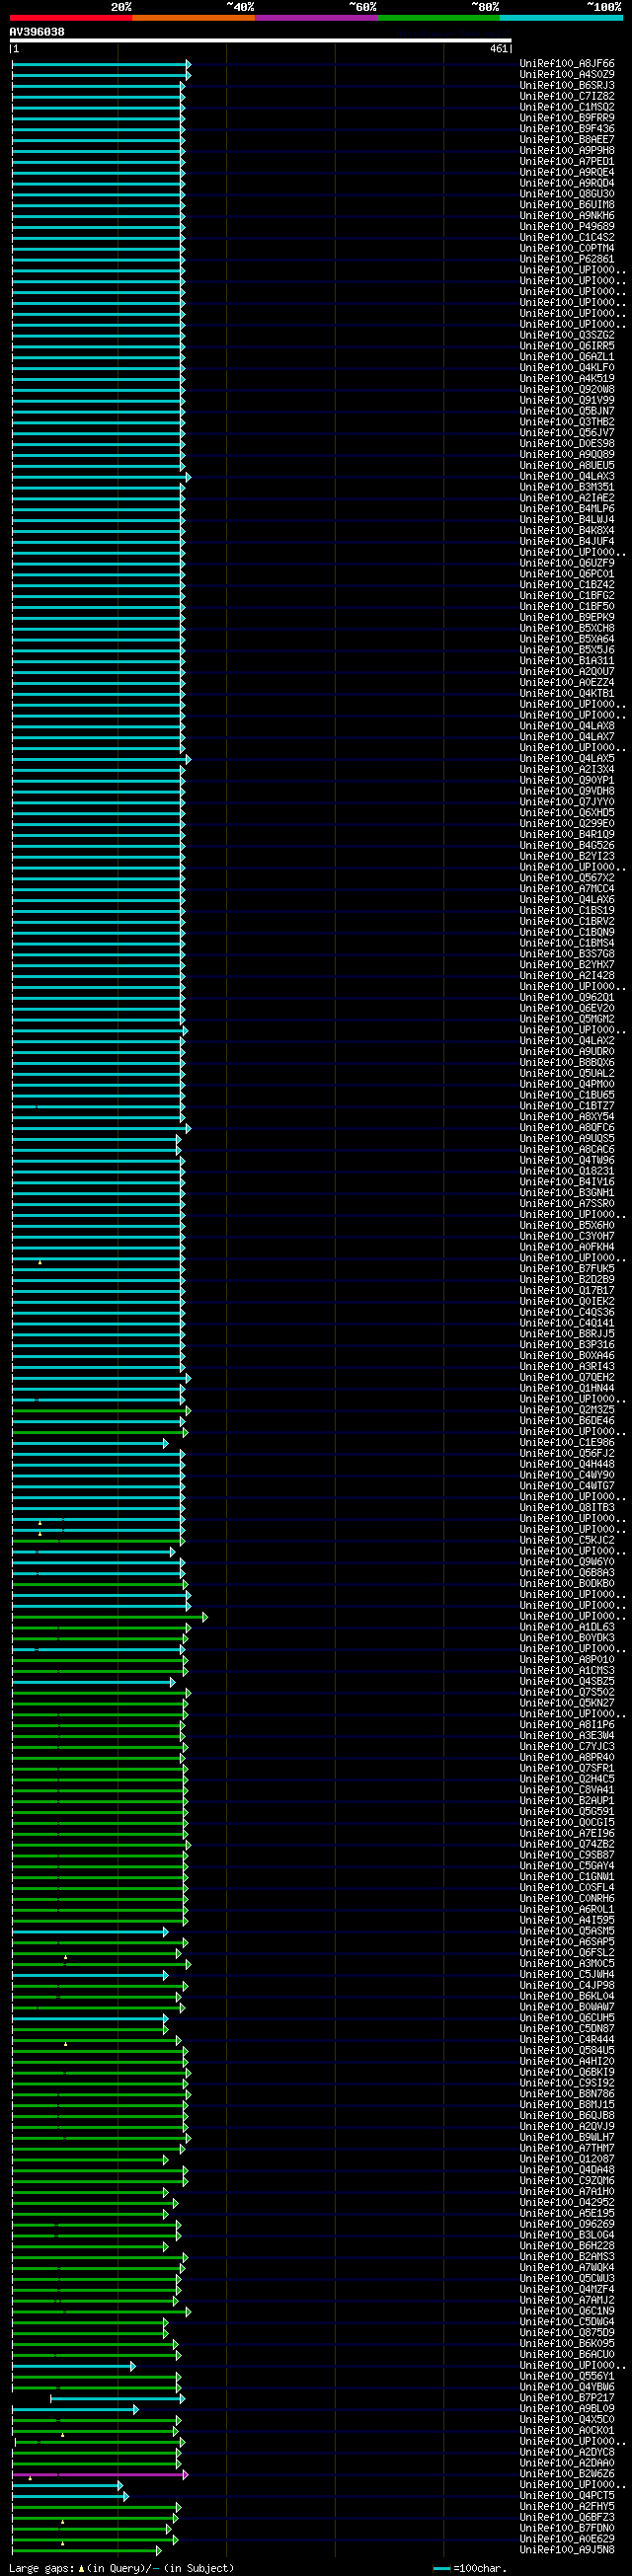Select hit UniRef100_C1MSQ2
The image size is (632, 2576).
(567, 107)
